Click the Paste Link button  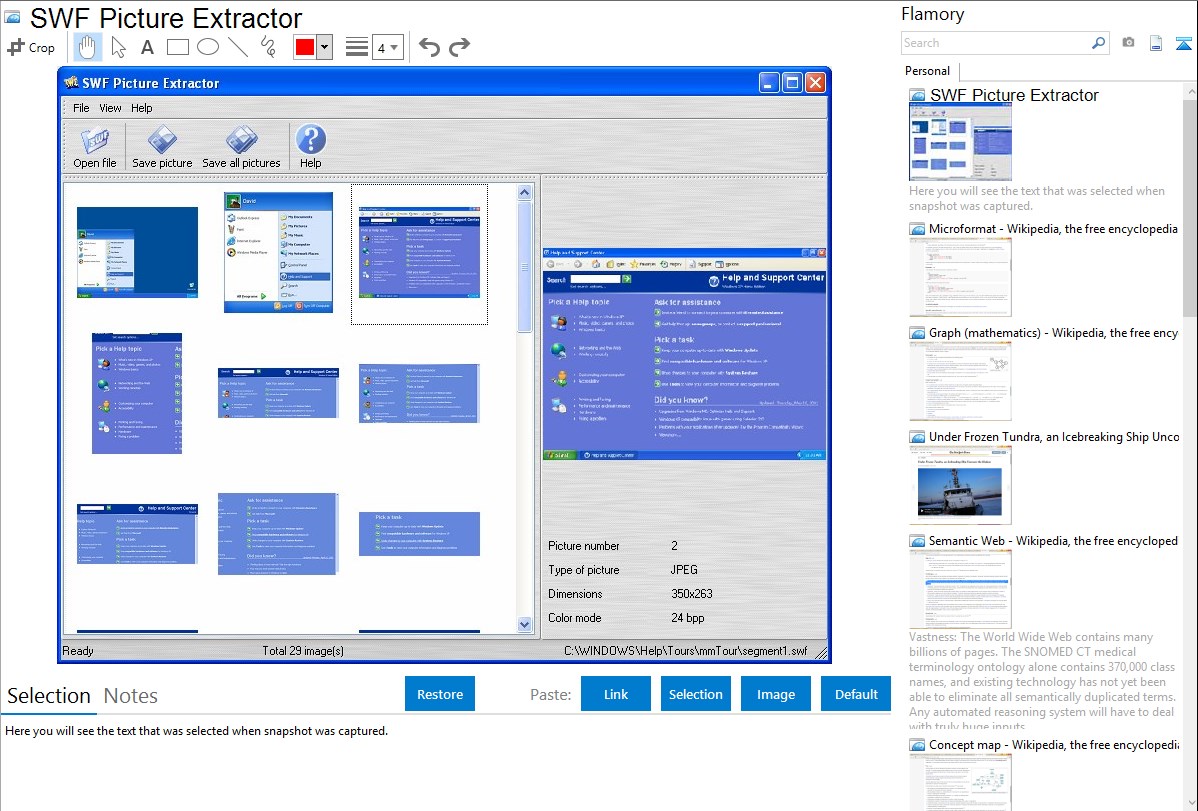pyautogui.click(x=616, y=694)
